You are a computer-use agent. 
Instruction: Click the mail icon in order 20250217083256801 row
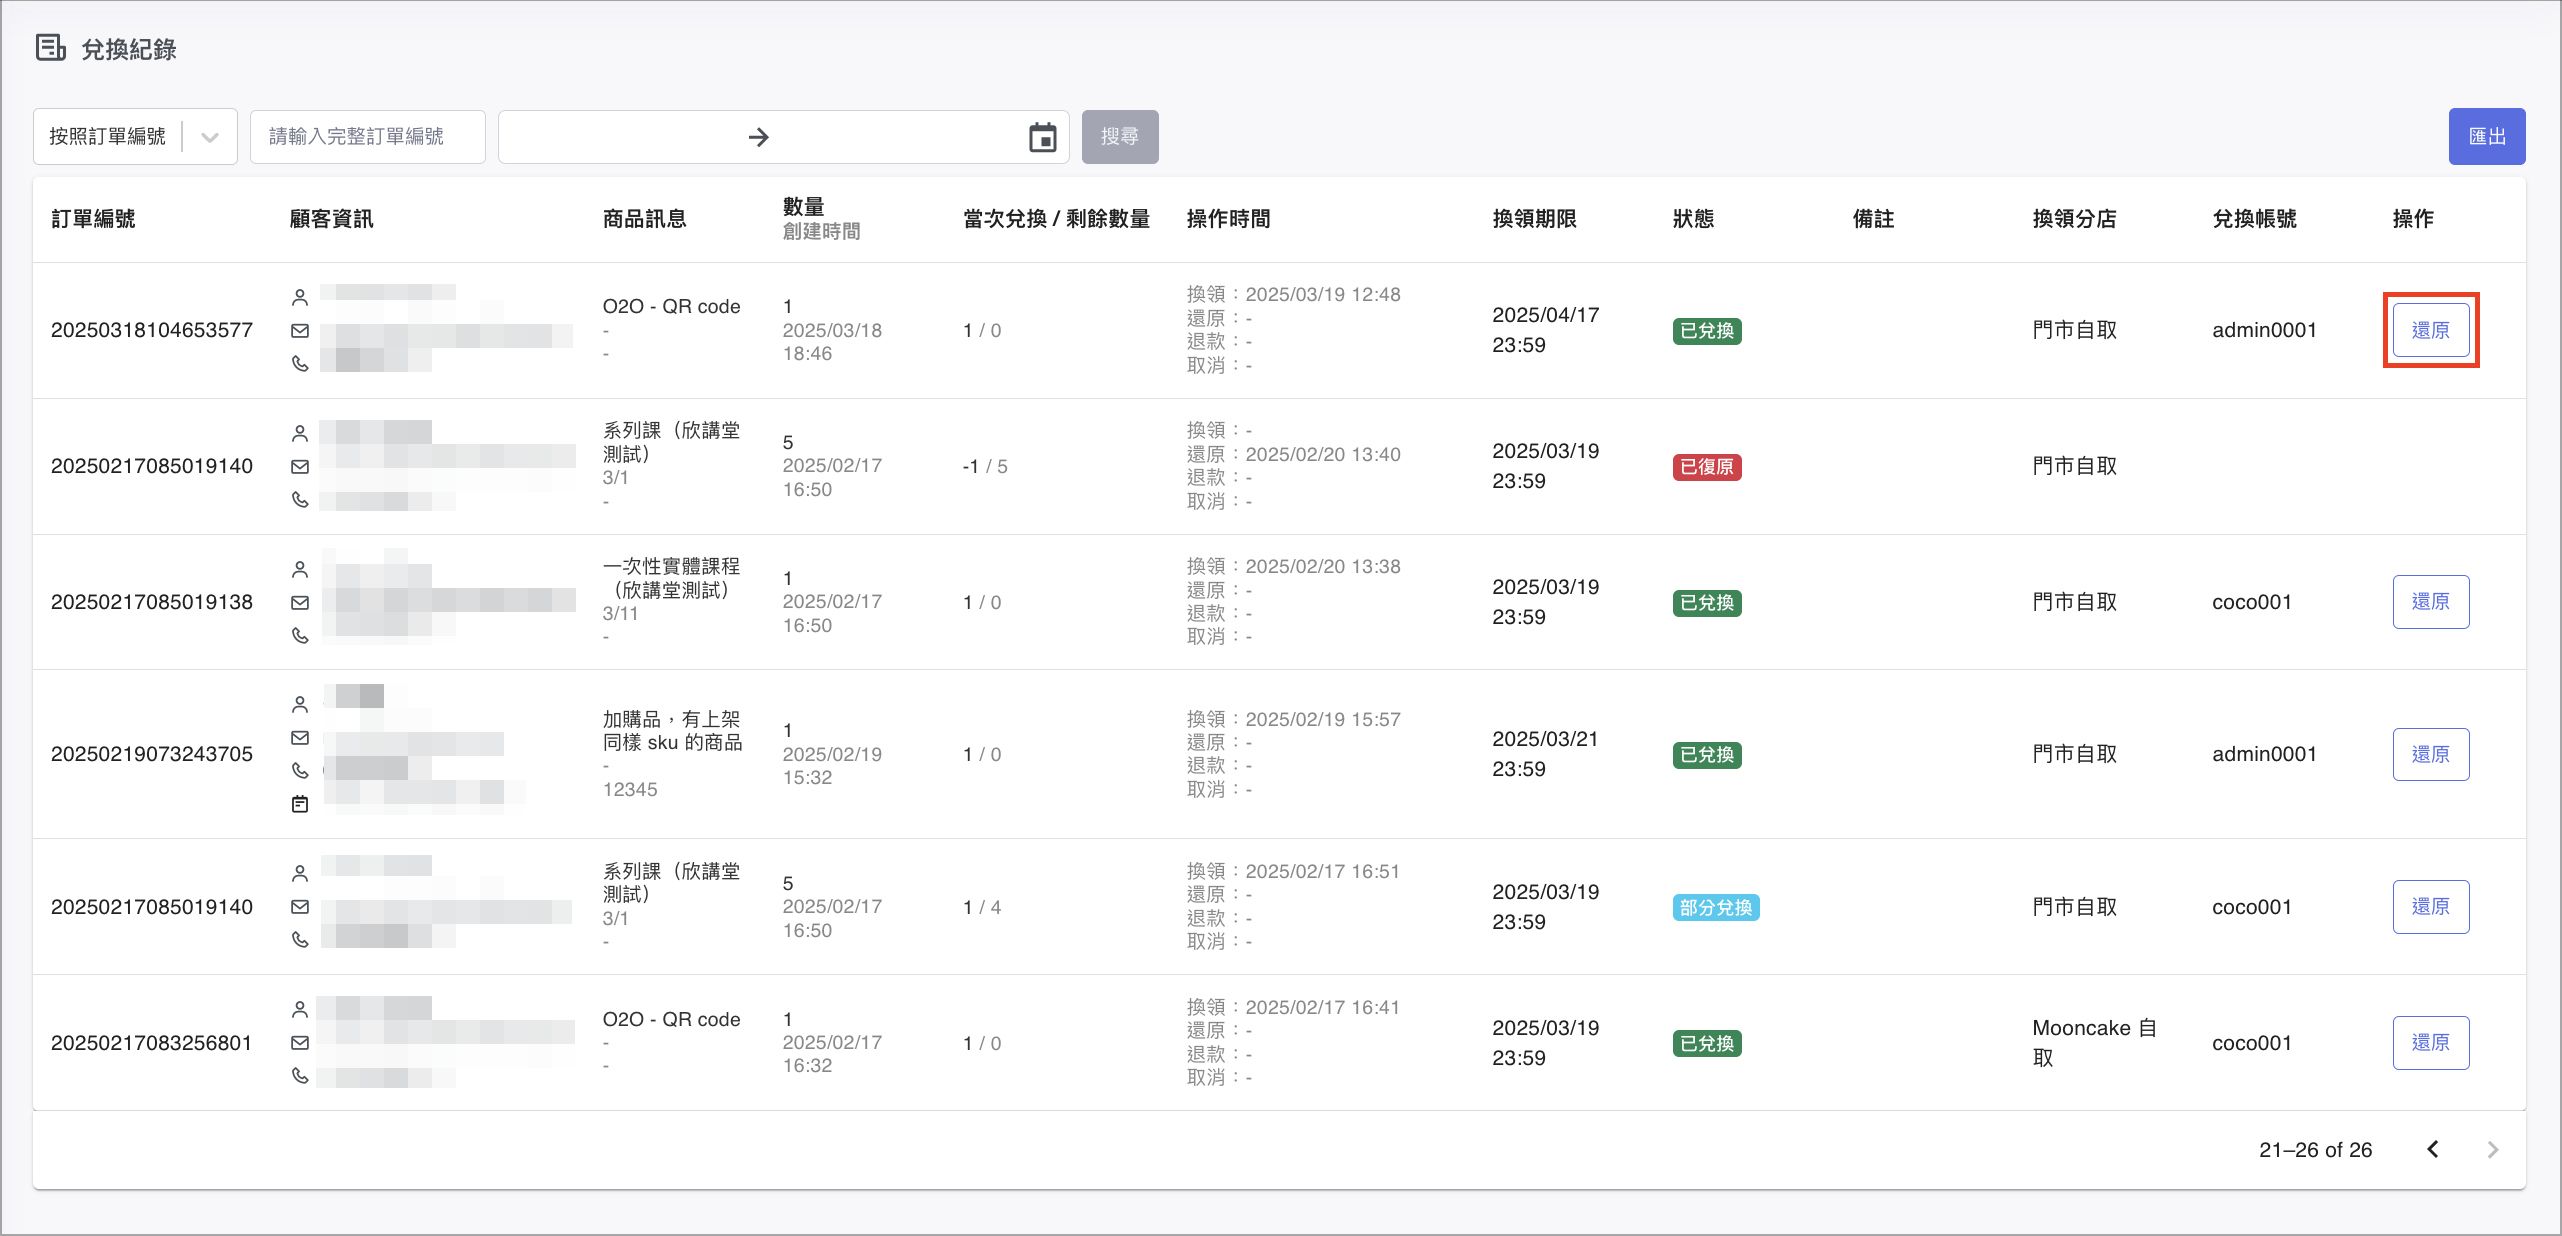click(x=300, y=1043)
